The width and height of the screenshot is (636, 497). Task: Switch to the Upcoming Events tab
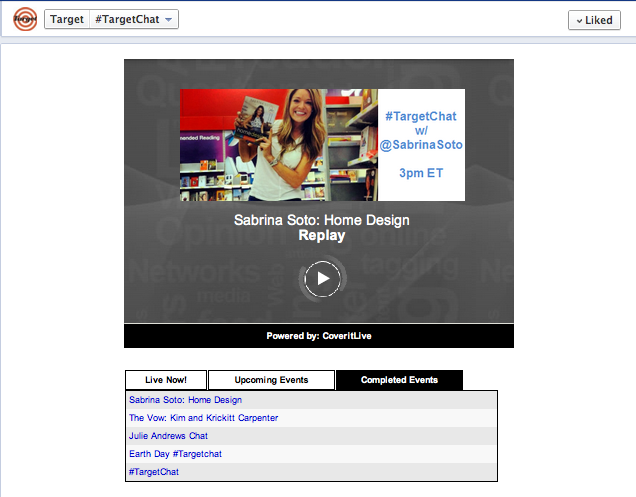[x=271, y=380]
